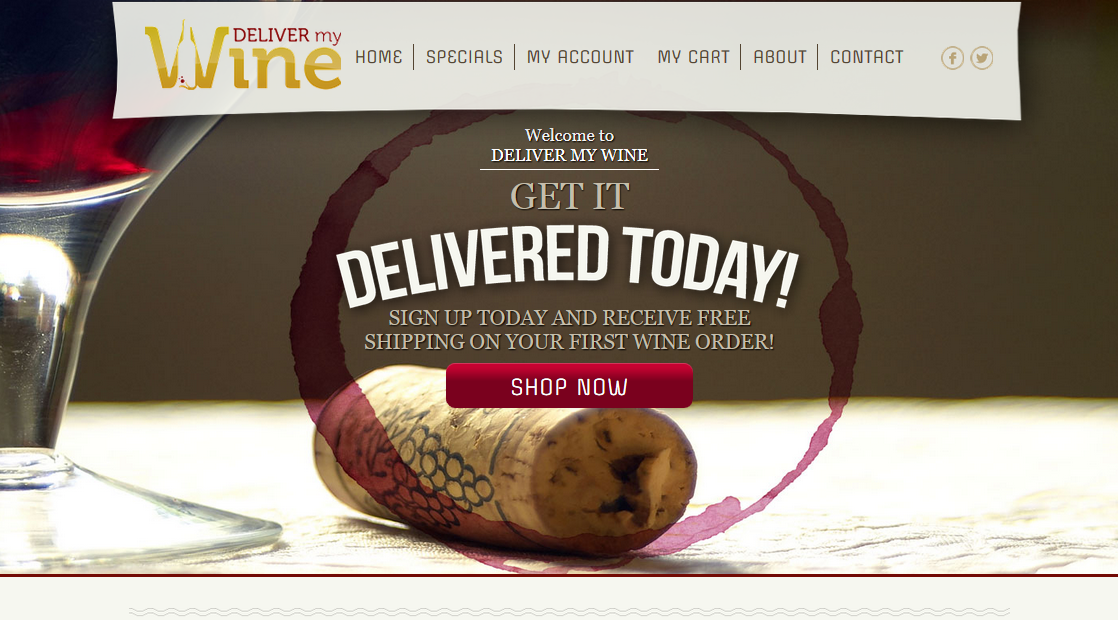Viewport: 1118px width, 620px height.
Task: Click the Delivered Today! headline
Action: click(568, 266)
